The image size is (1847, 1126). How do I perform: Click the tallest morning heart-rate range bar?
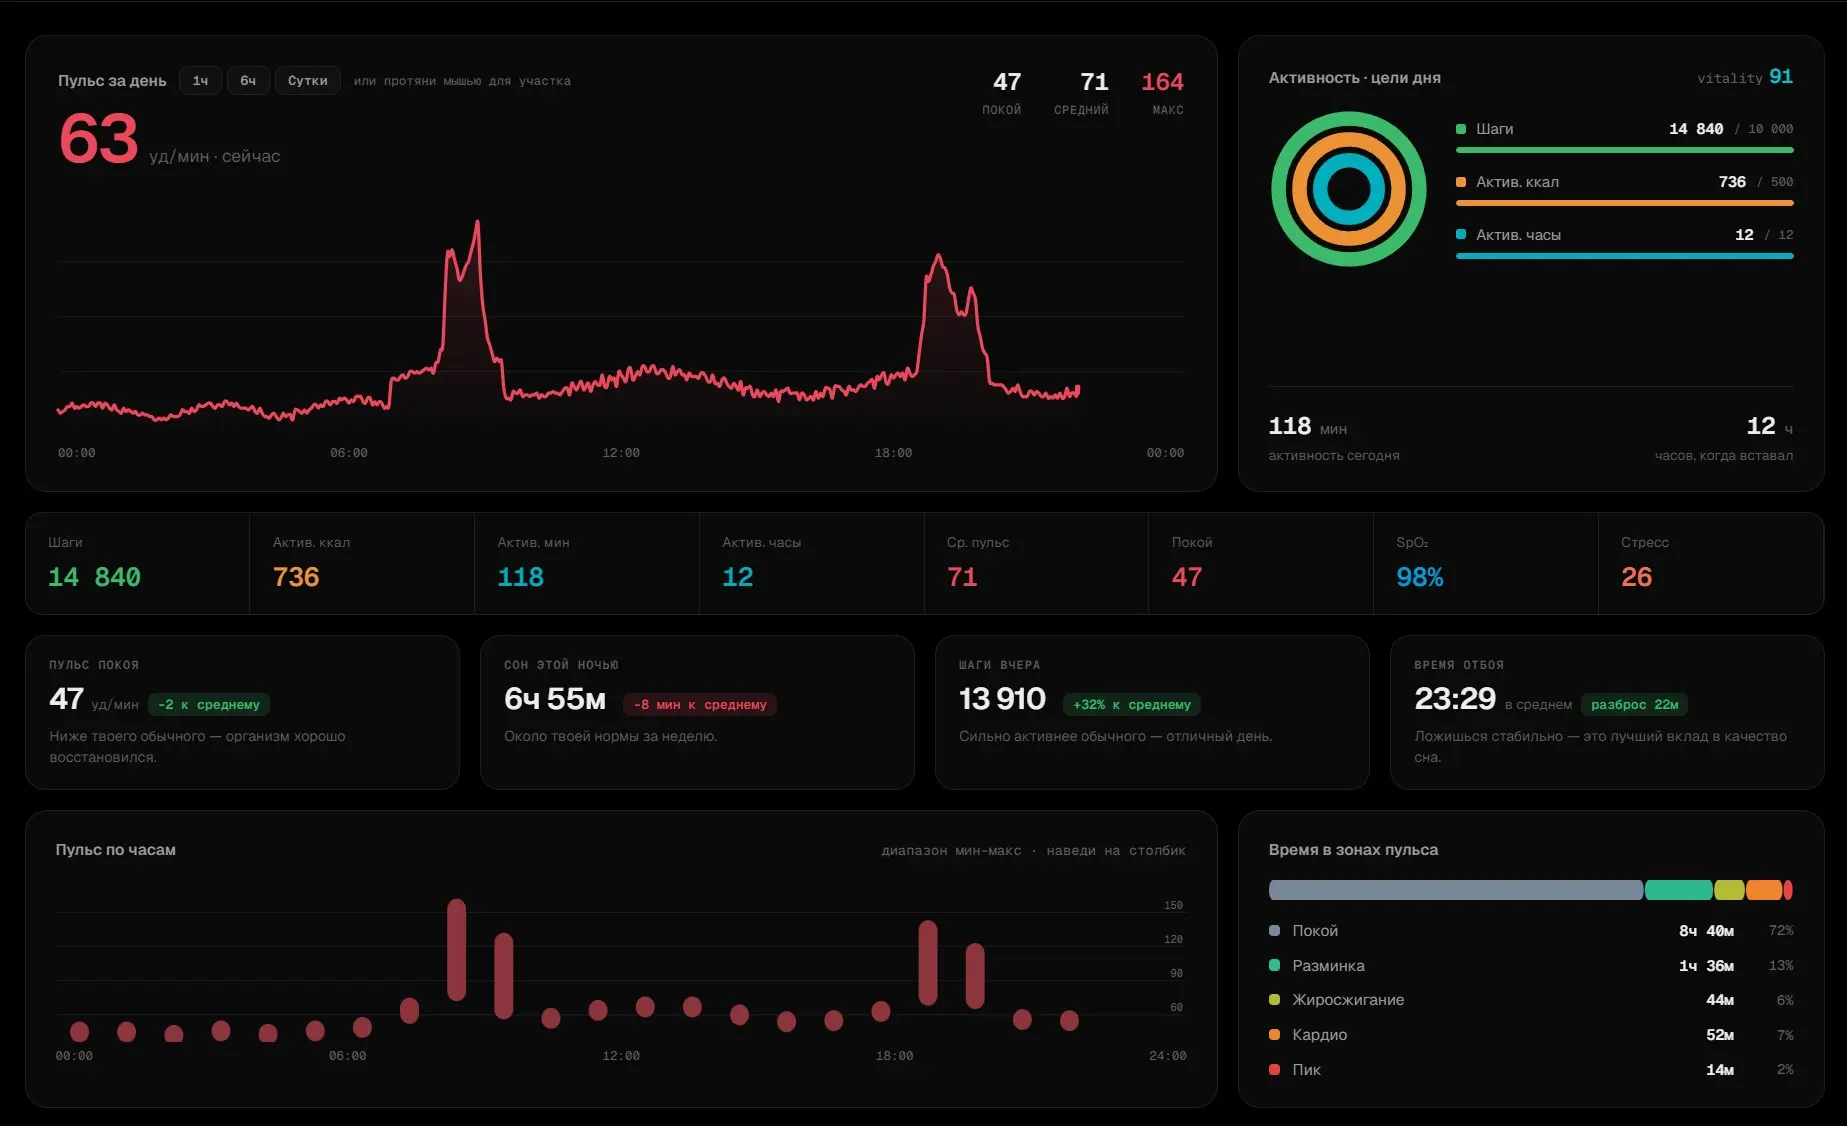tap(457, 949)
